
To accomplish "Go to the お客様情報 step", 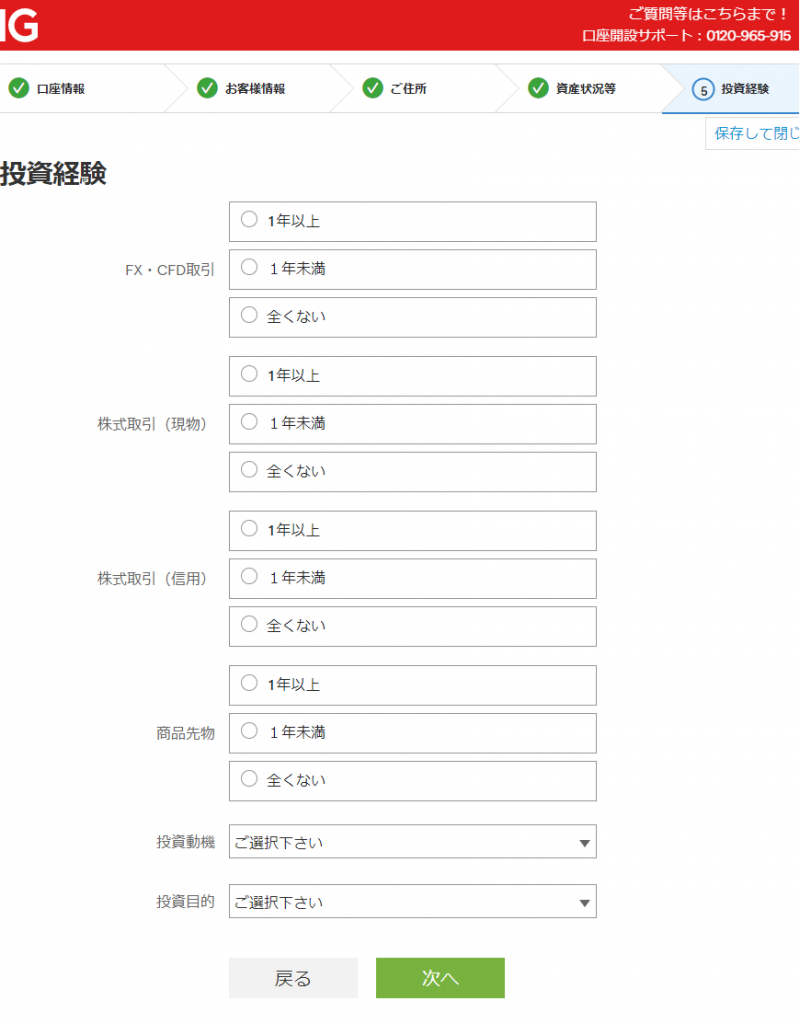I will click(255, 88).
